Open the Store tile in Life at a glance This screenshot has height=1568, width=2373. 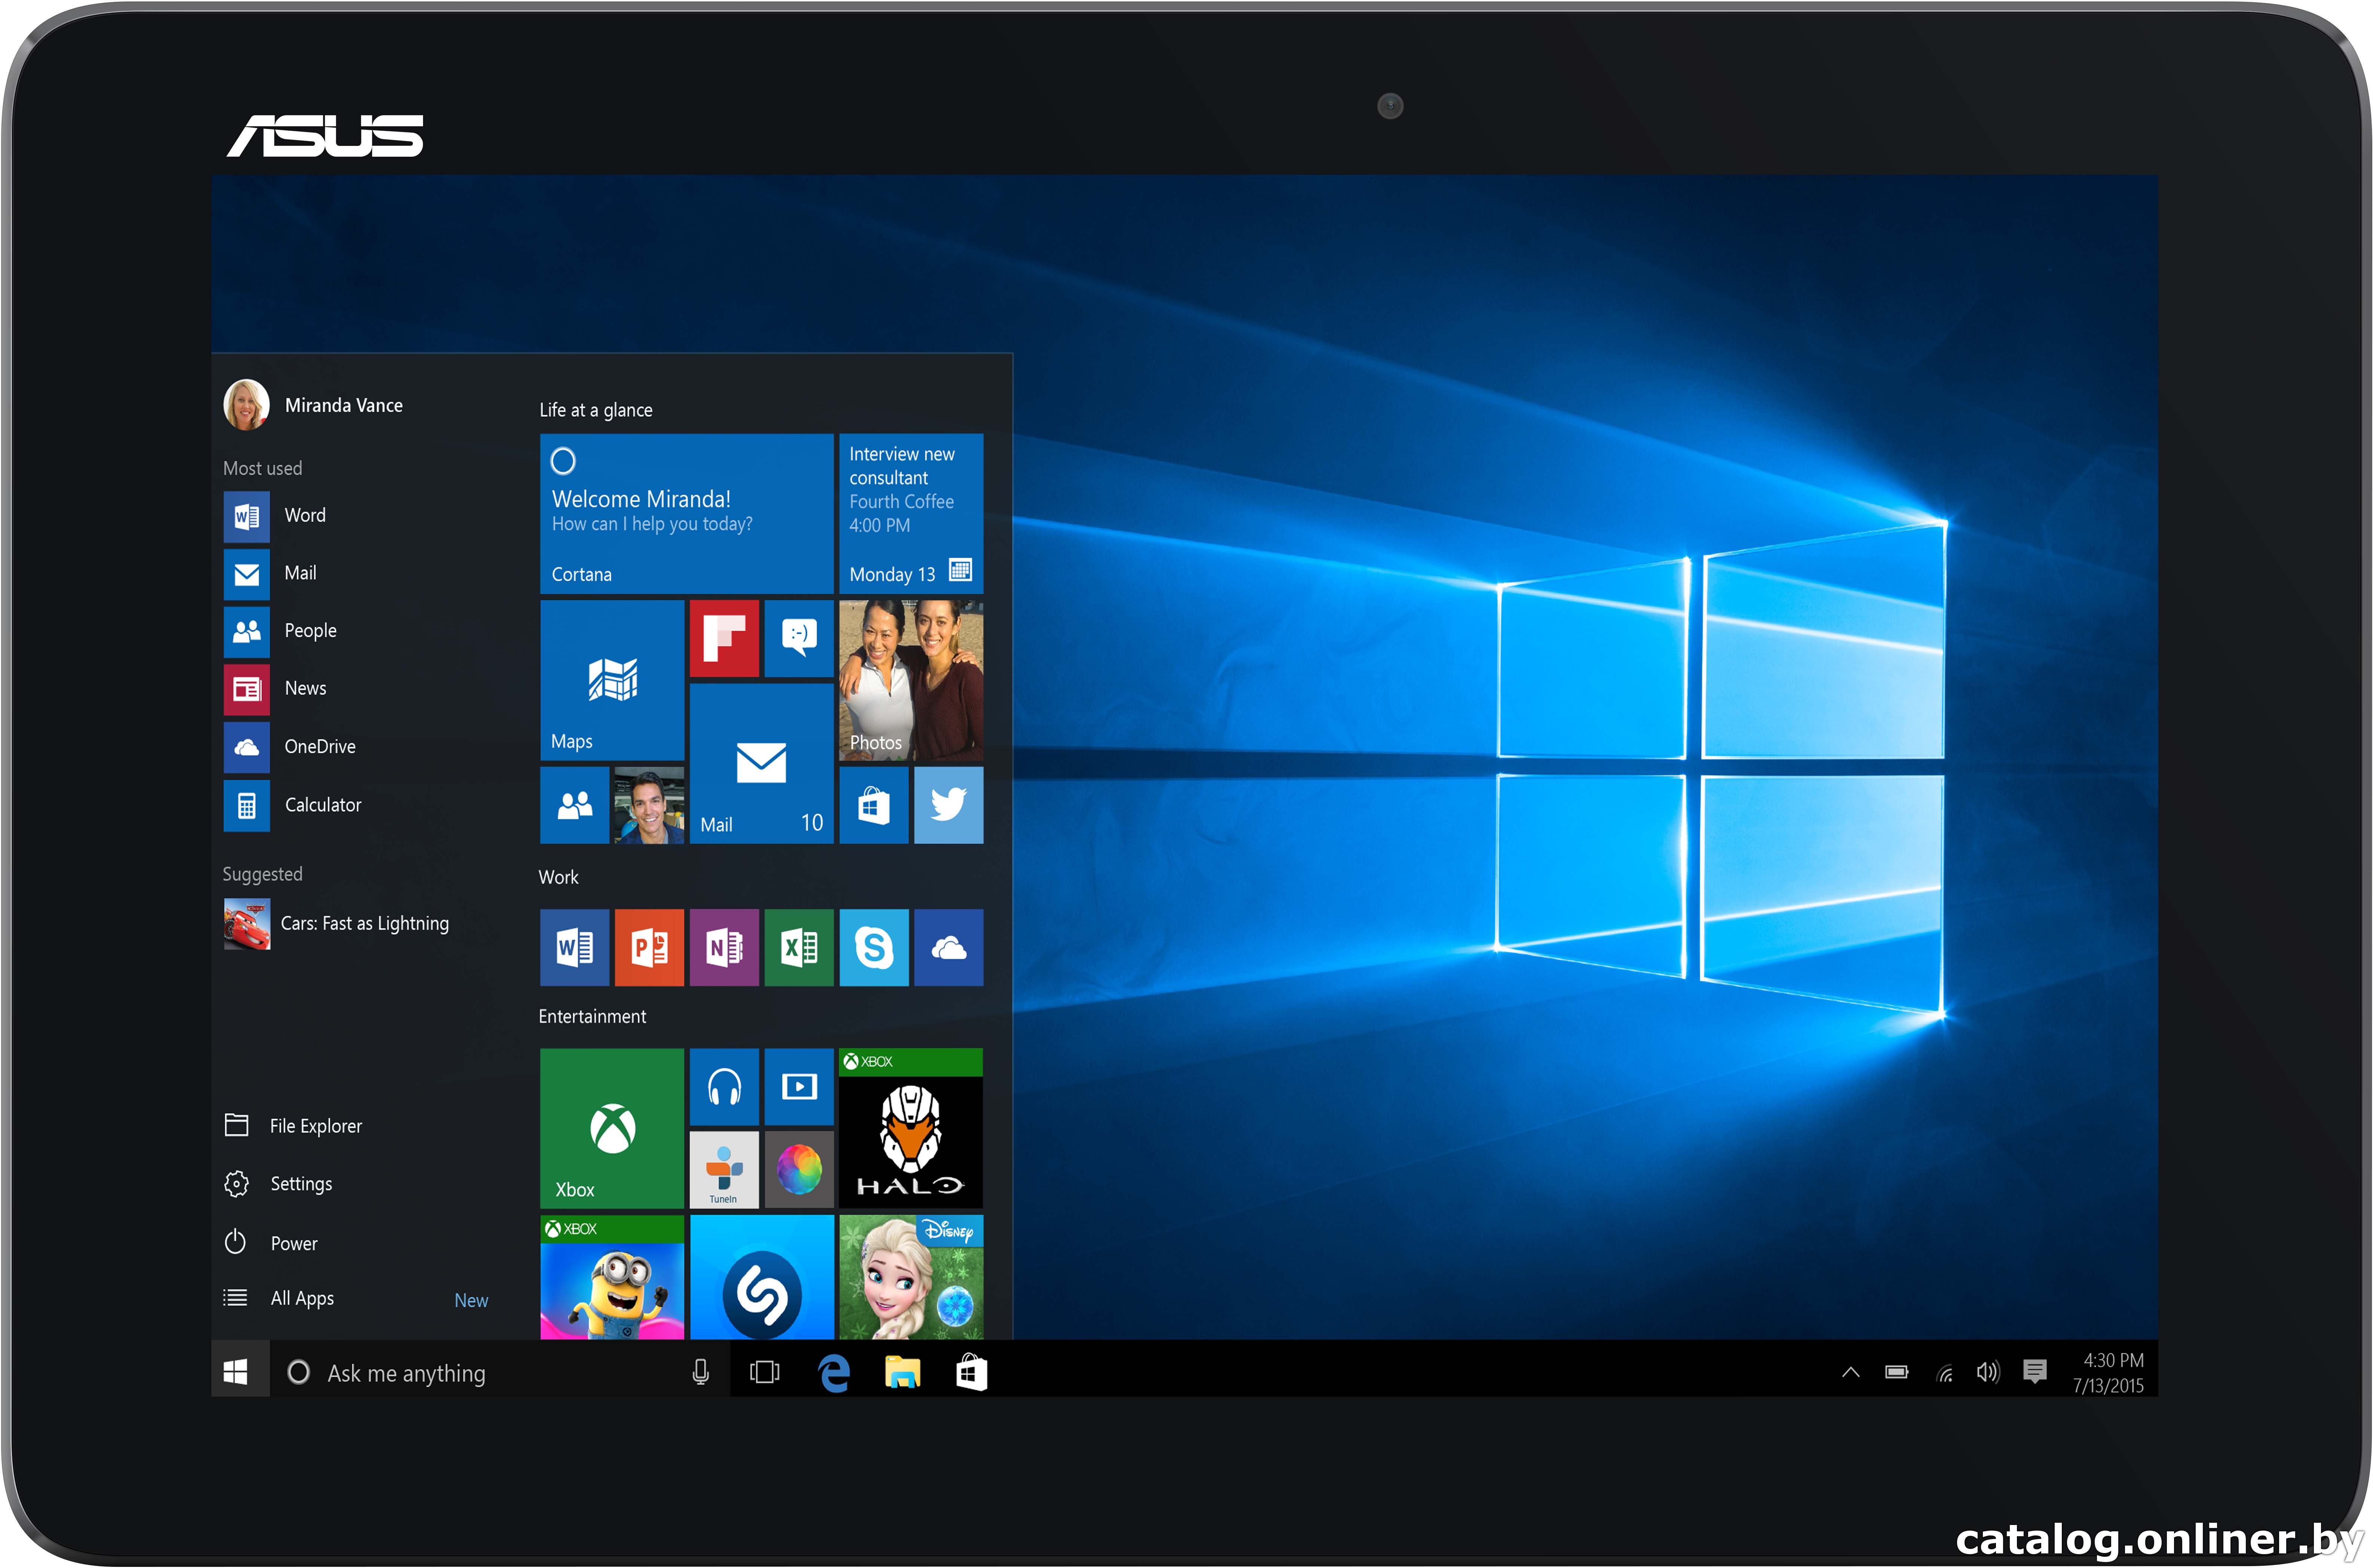tap(874, 806)
